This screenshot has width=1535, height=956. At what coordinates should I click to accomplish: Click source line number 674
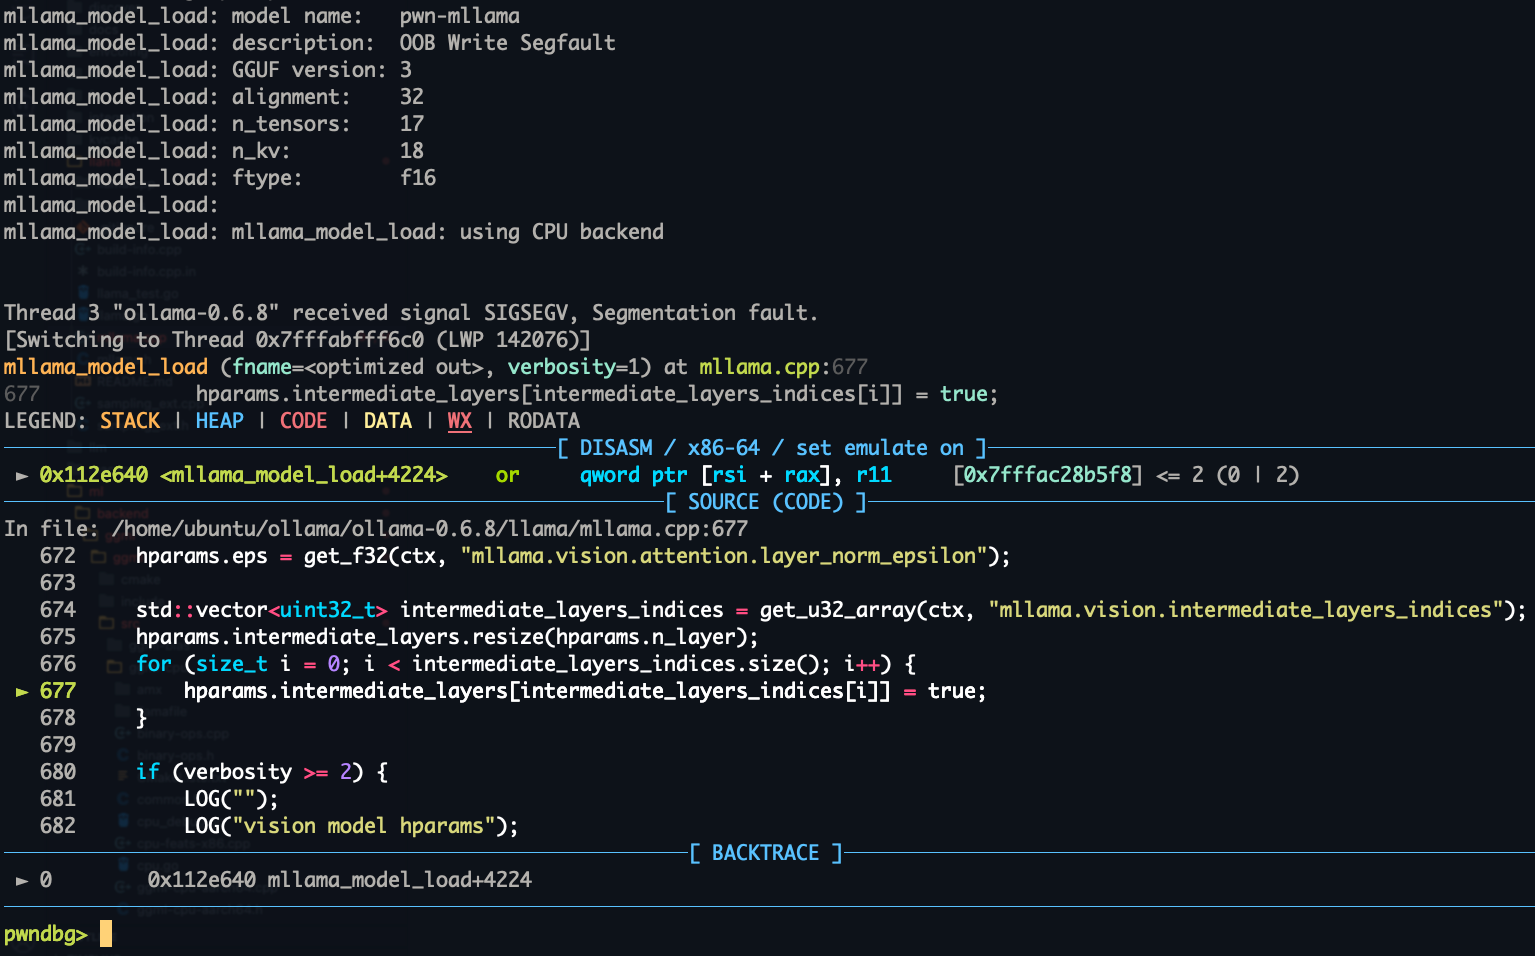pos(57,610)
